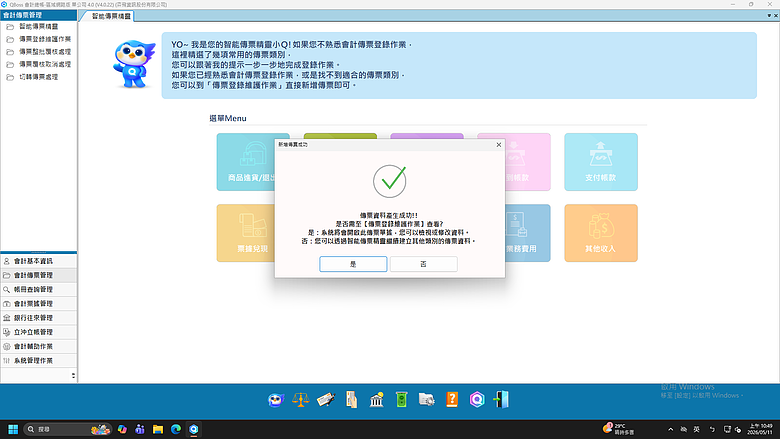Click the tab list dropdown arrow at the top right
Screen dimensions: 780x439
[769, 16]
